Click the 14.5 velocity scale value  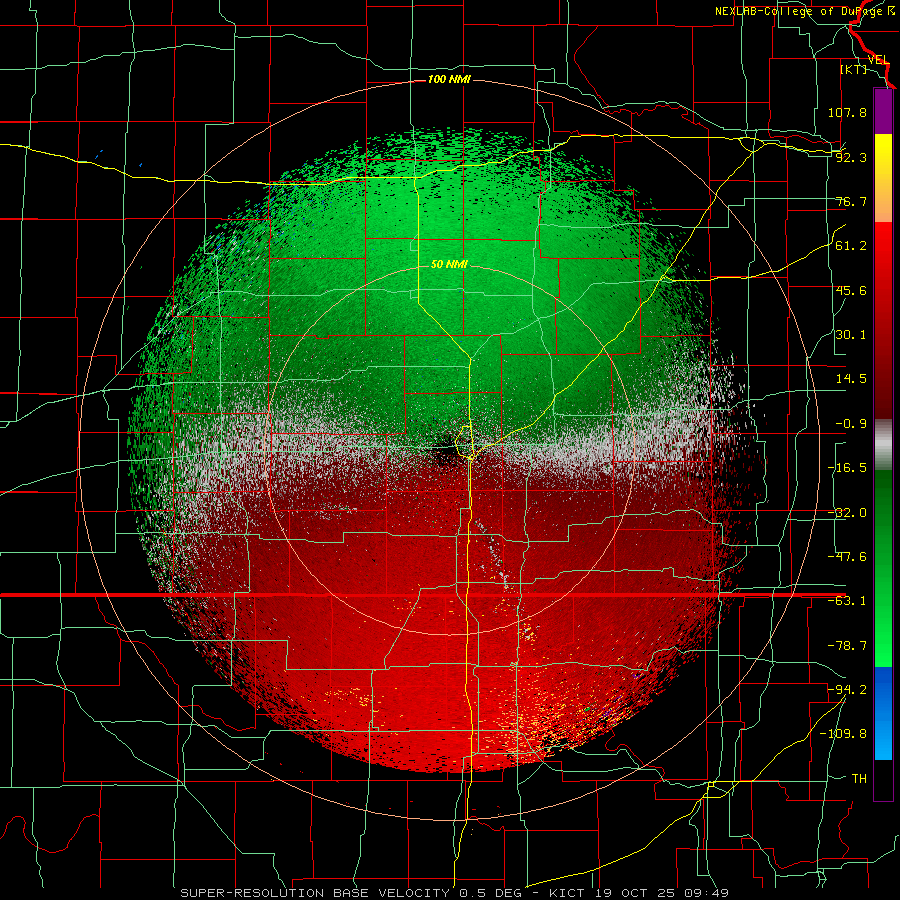point(851,379)
